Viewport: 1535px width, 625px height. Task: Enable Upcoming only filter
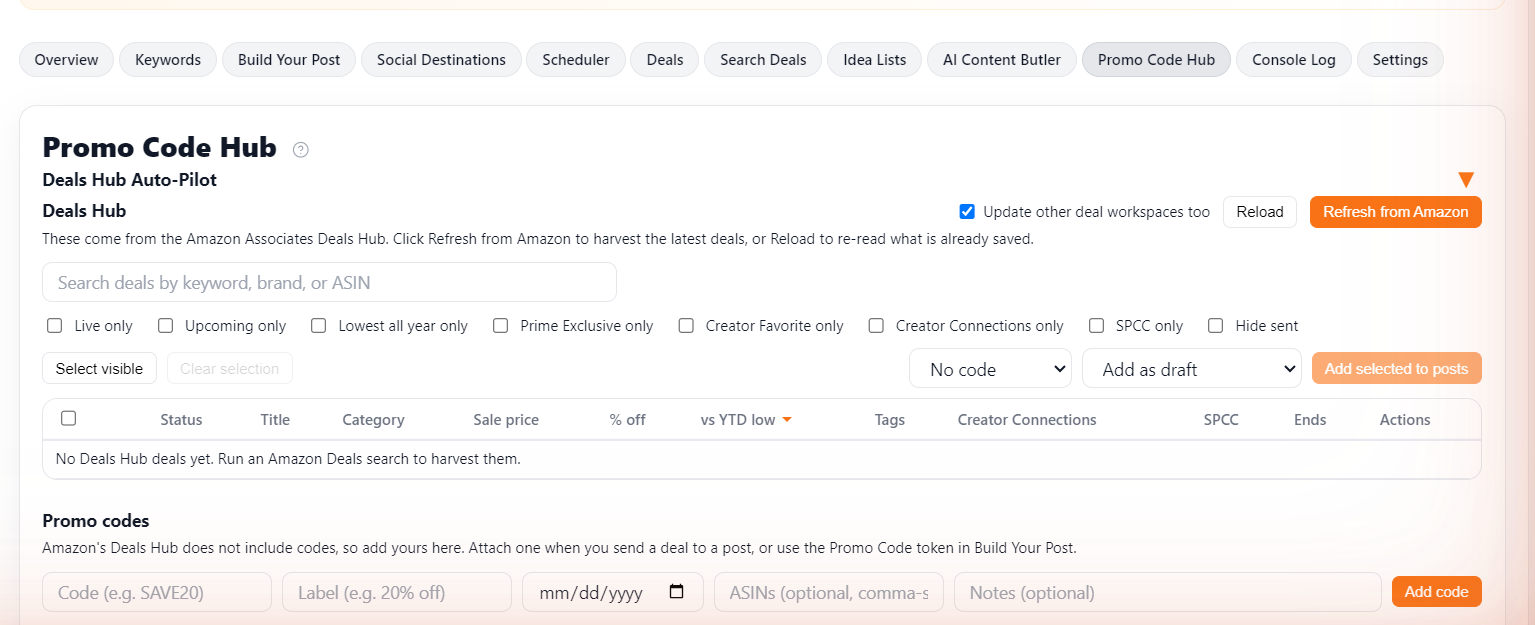pyautogui.click(x=166, y=325)
